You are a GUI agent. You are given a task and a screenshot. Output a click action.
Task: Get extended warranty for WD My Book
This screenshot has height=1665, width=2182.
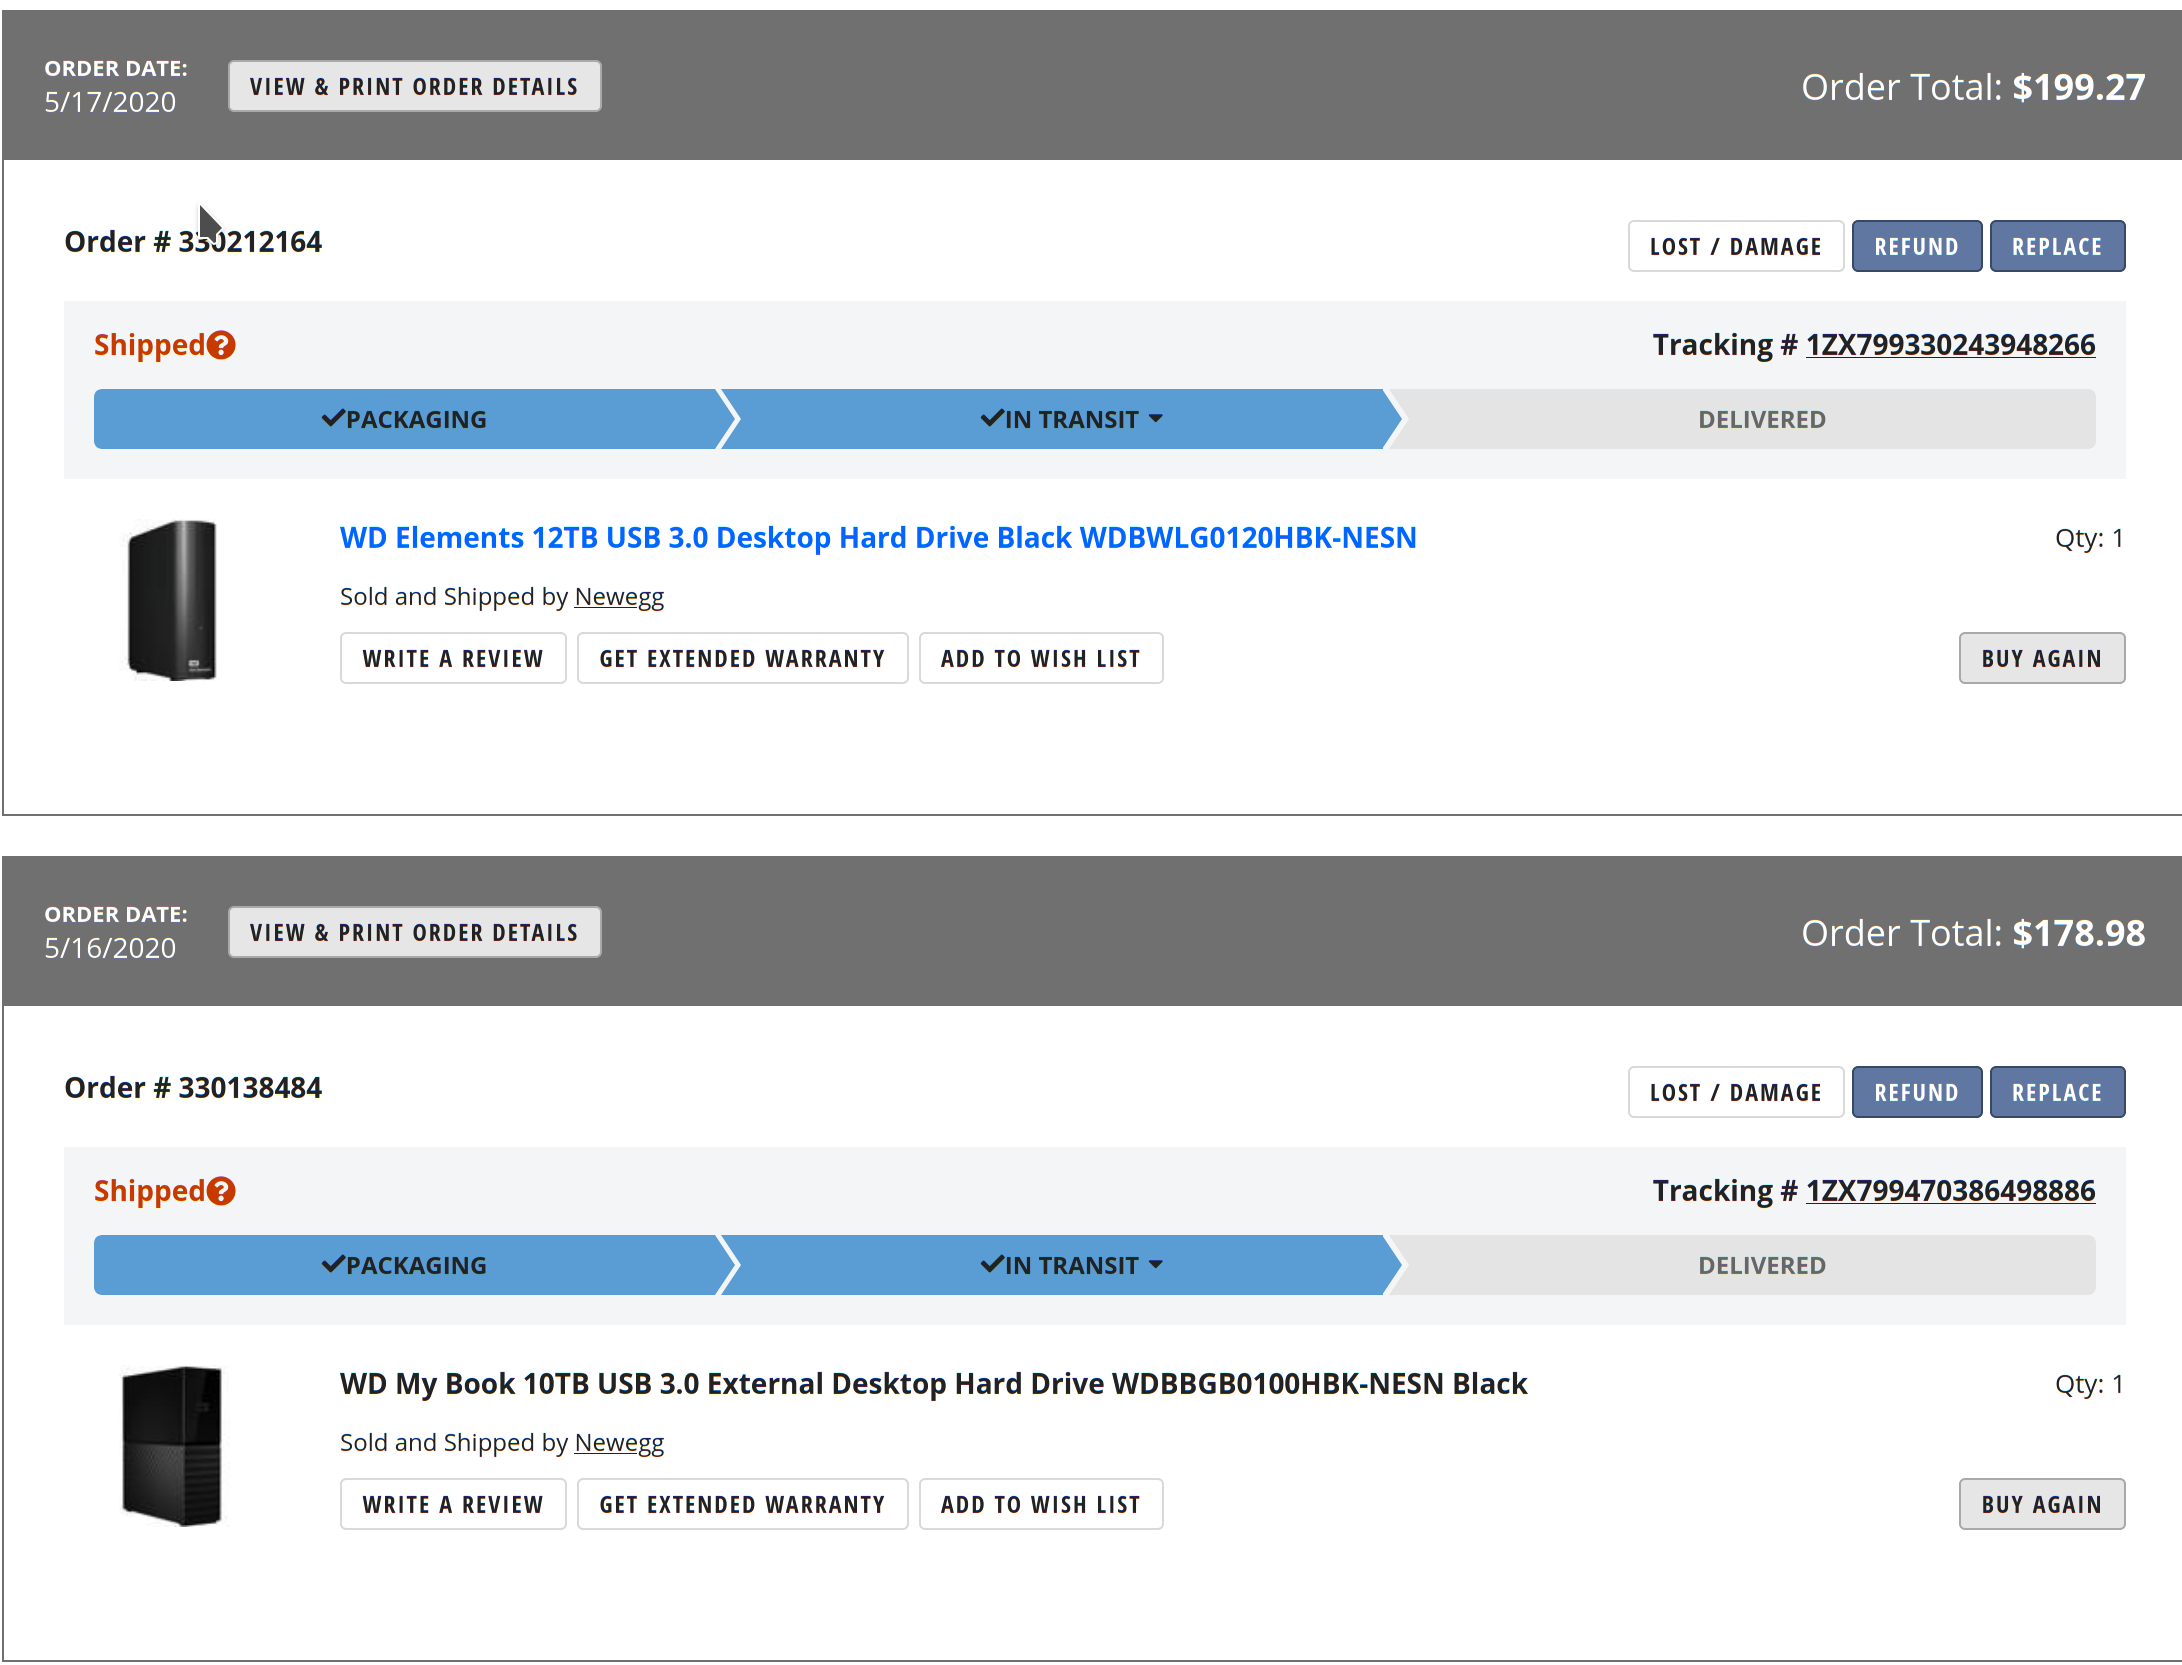[742, 1505]
